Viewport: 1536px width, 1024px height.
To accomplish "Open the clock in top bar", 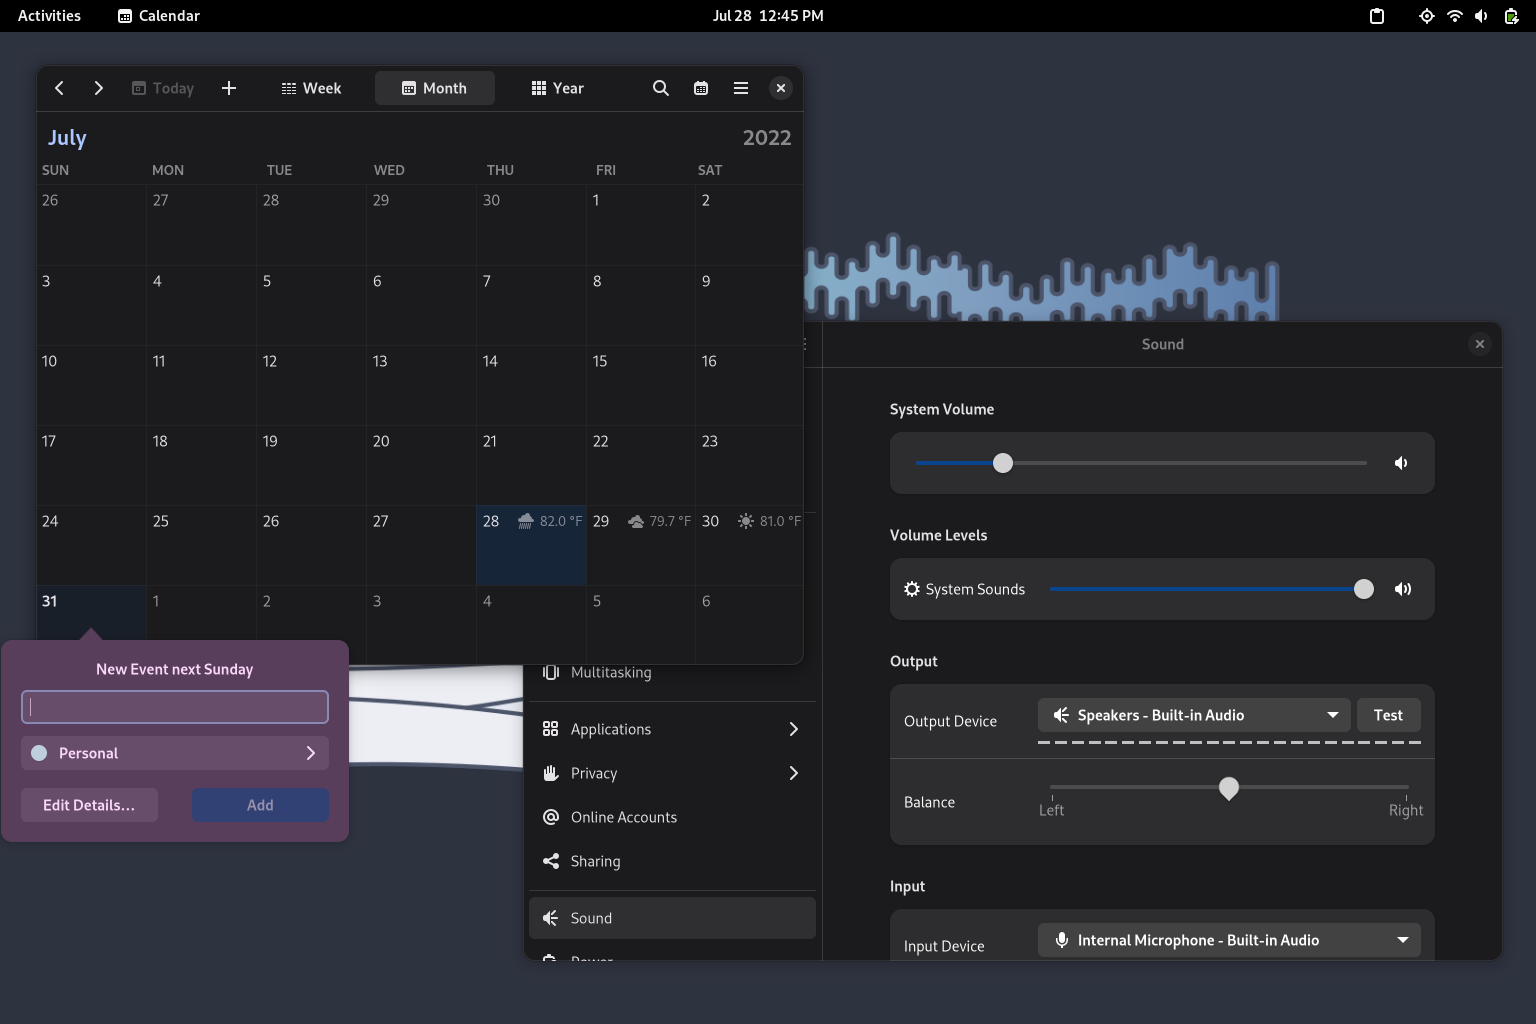I will (x=768, y=16).
